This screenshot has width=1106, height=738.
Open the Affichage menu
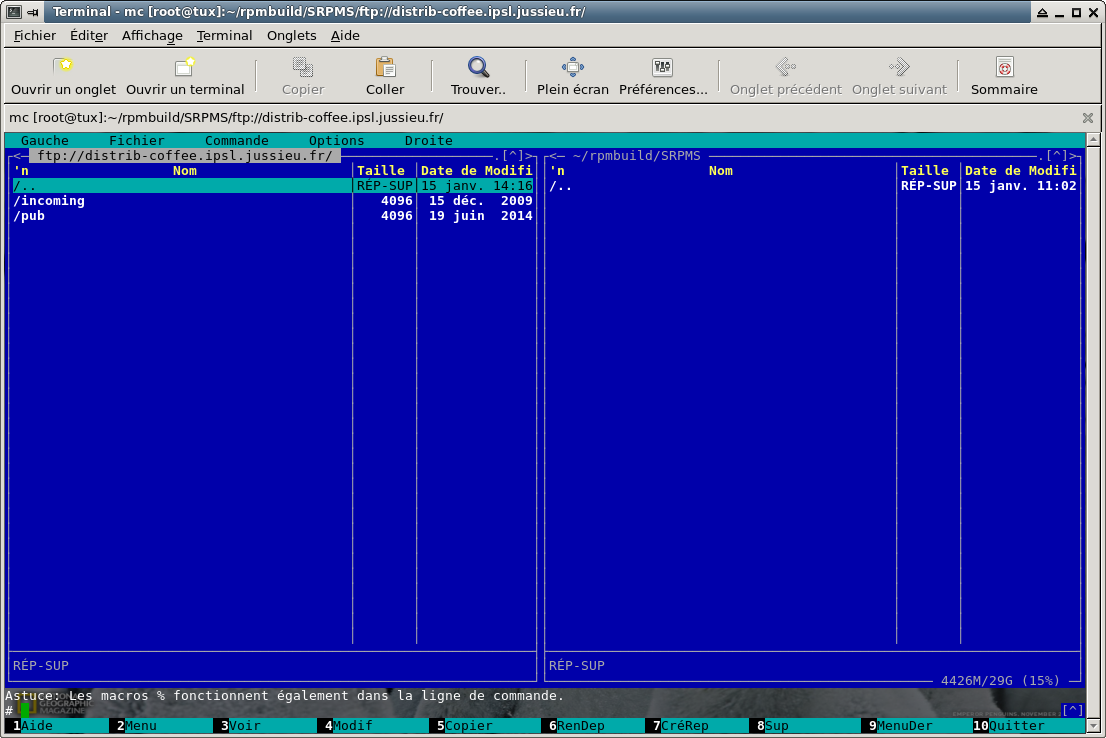[152, 35]
